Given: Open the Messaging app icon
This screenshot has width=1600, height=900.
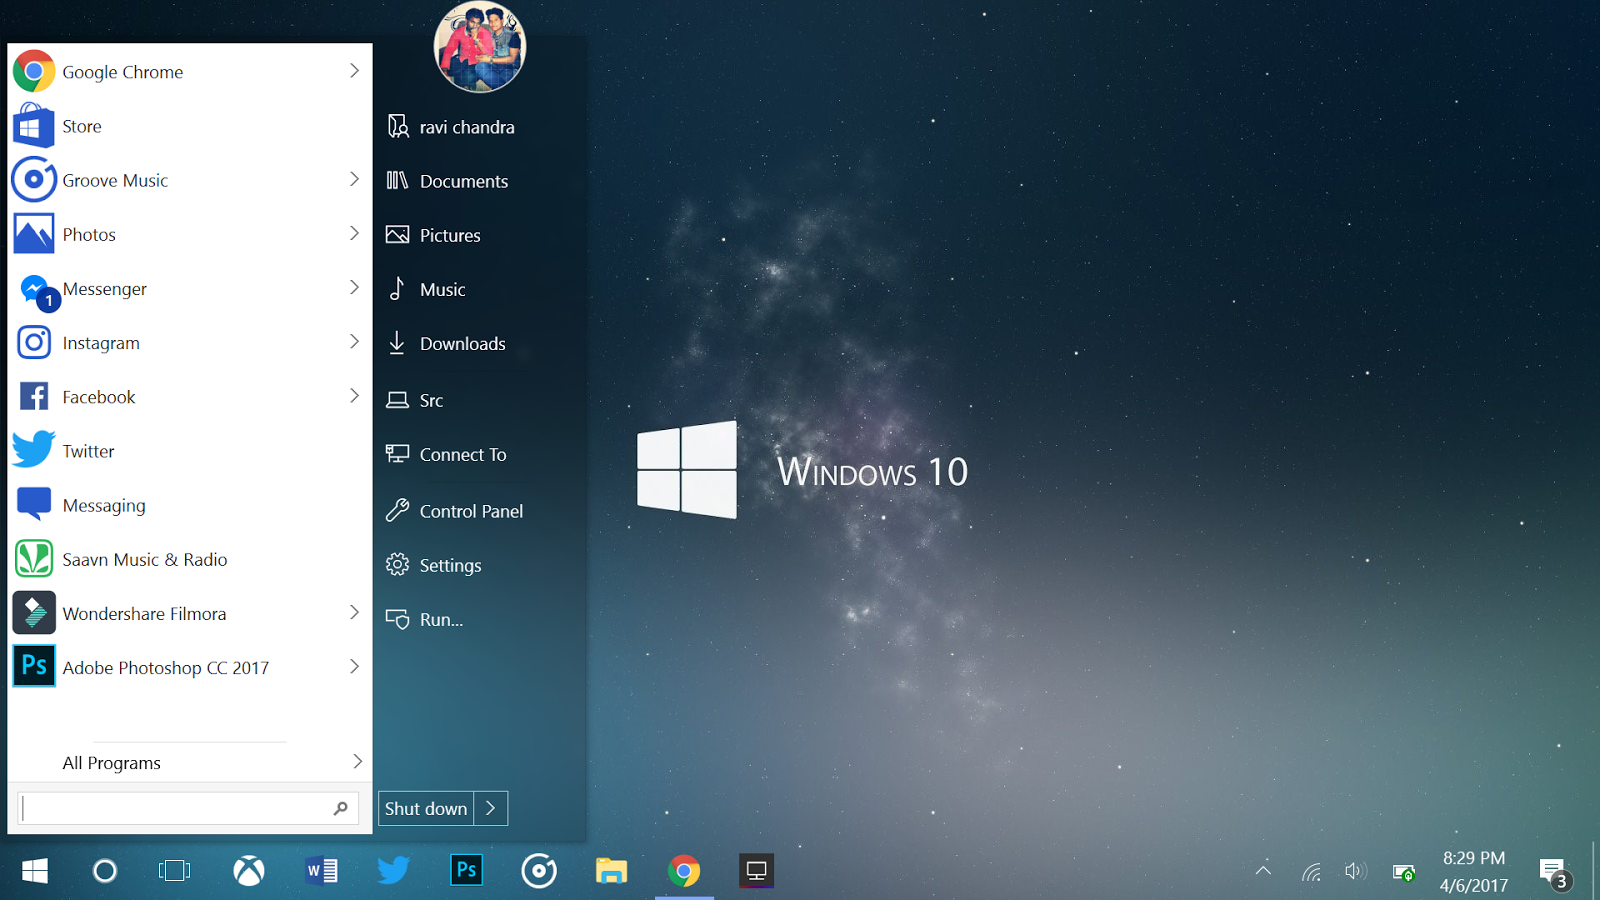Looking at the screenshot, I should pos(34,505).
